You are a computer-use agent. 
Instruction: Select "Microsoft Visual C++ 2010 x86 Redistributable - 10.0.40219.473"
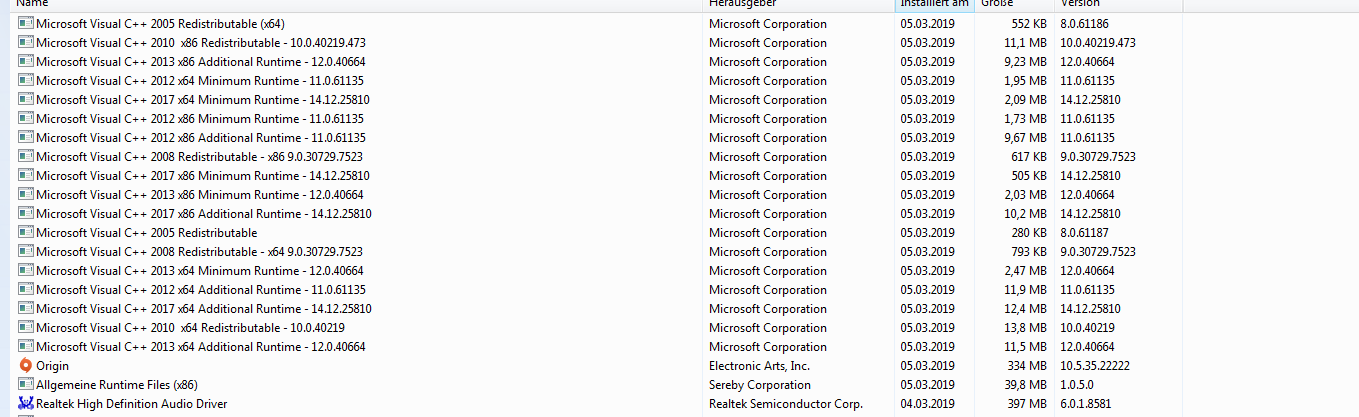tap(201, 42)
